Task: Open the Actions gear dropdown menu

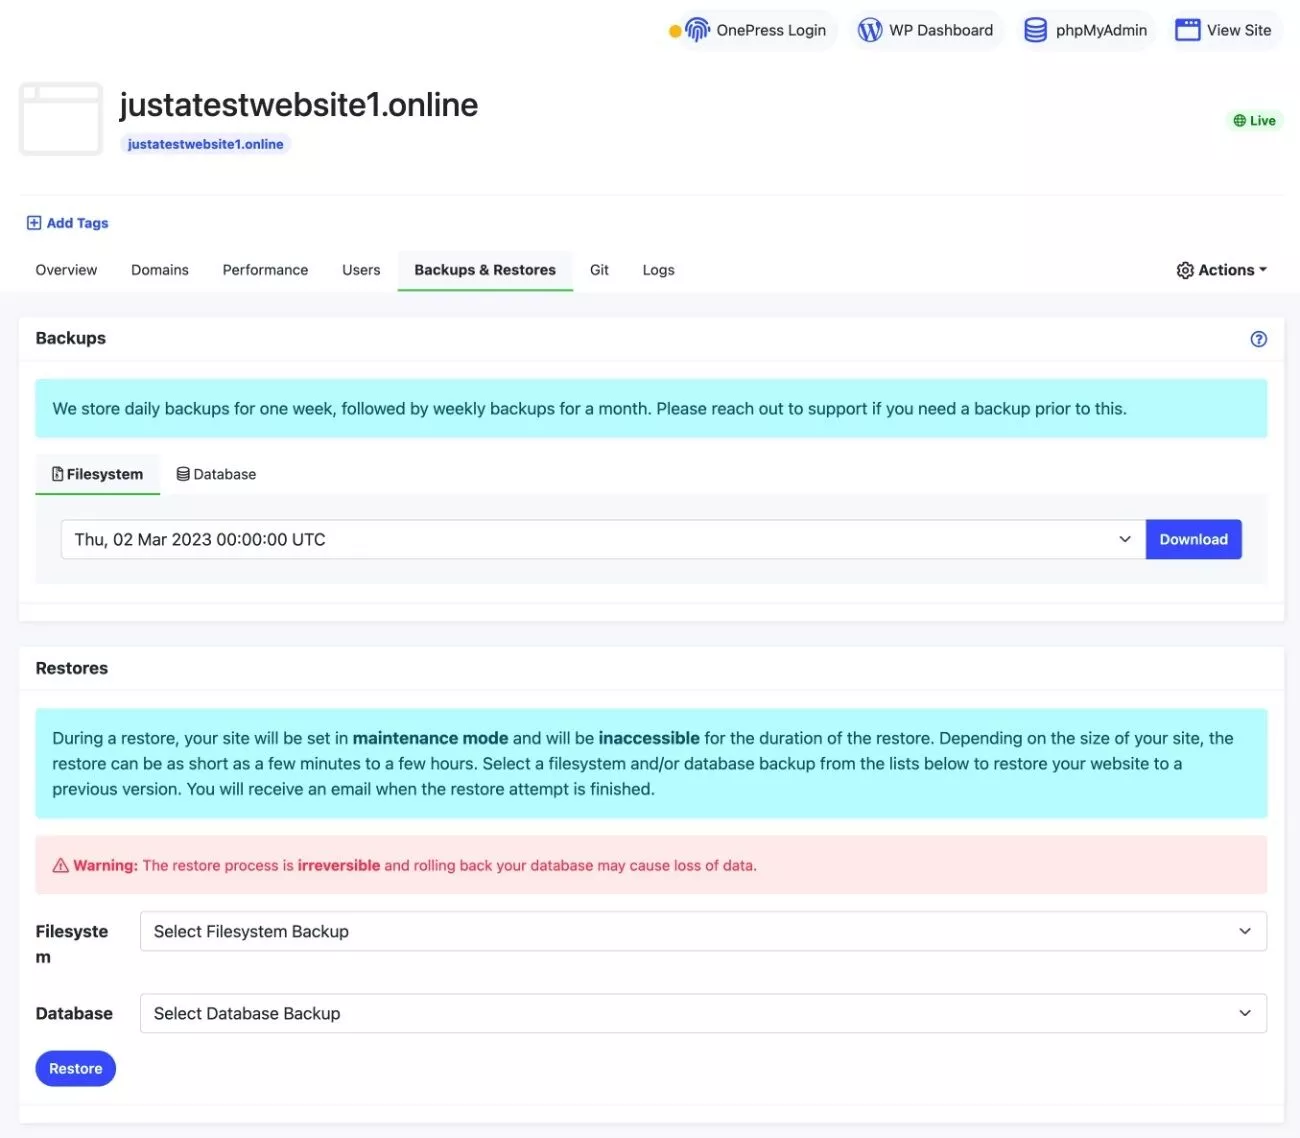Action: tap(1221, 270)
